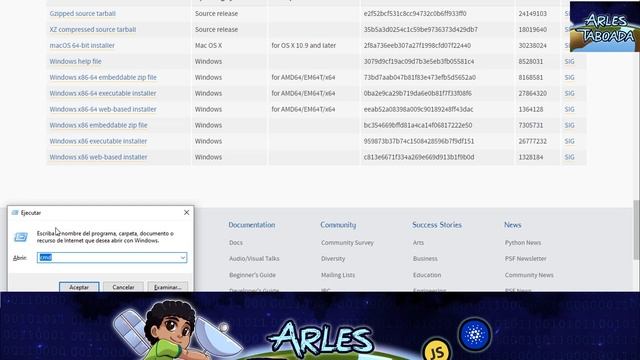
Task: Open the Education link under Success Stories
Action: pyautogui.click(x=427, y=275)
